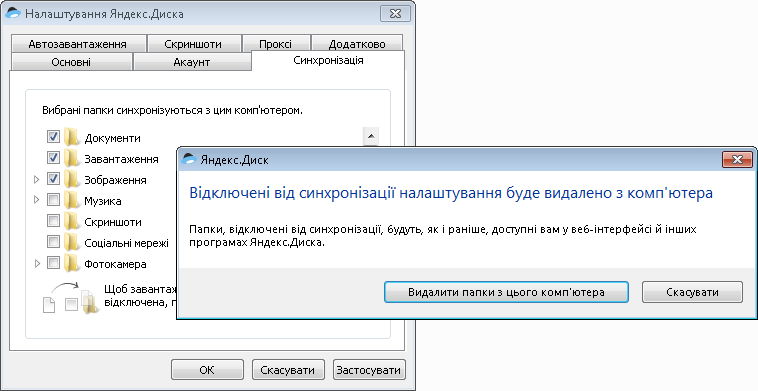The height and width of the screenshot is (391, 758).
Task: Click the Фотокамера folder icon
Action: coord(72,263)
